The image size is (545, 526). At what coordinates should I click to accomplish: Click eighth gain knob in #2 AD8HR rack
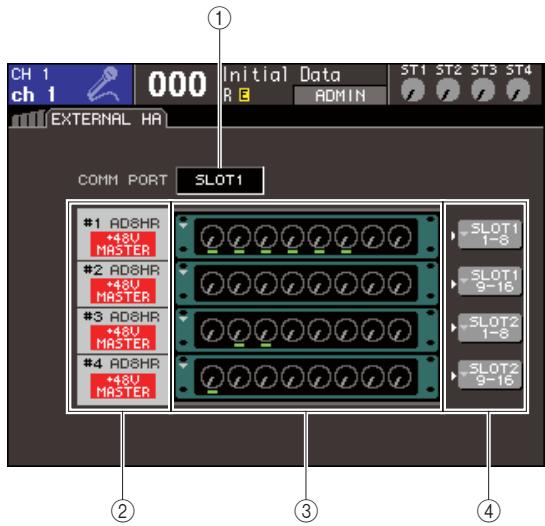click(400, 283)
